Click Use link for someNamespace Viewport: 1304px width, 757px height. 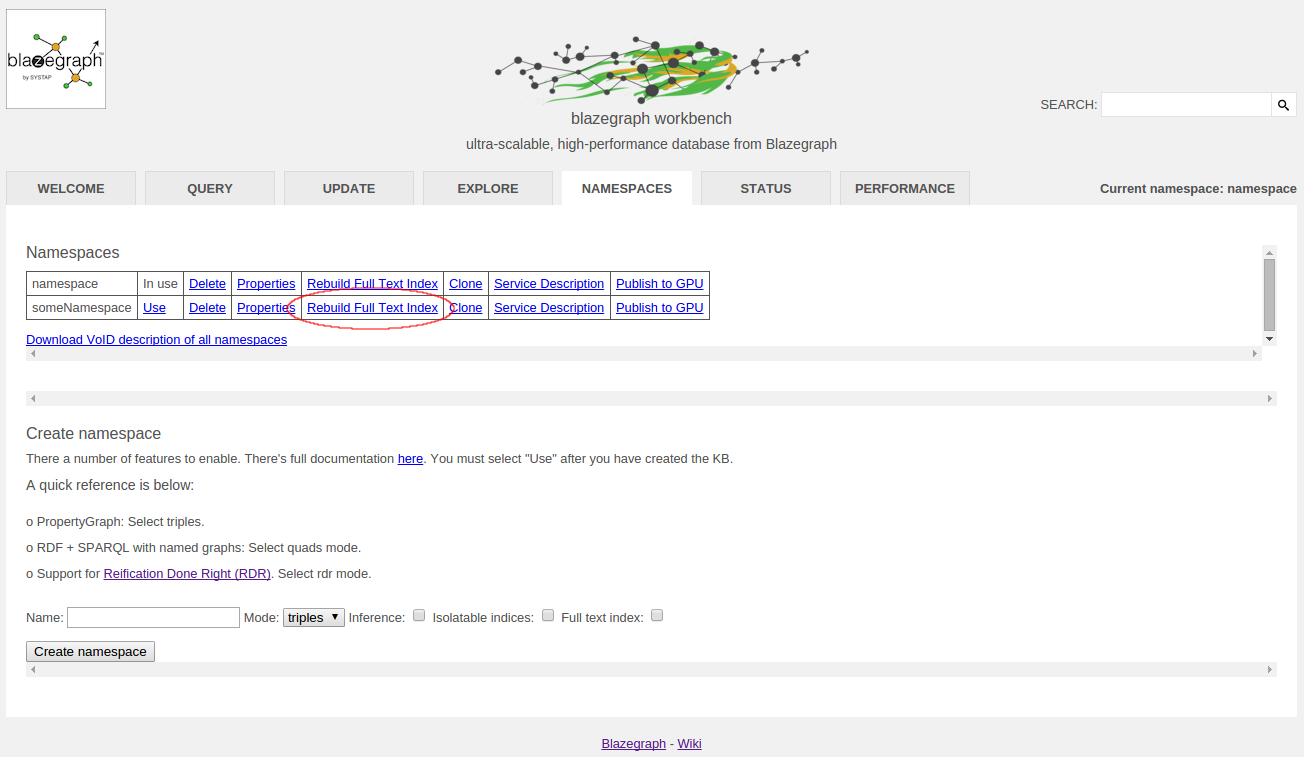[154, 307]
